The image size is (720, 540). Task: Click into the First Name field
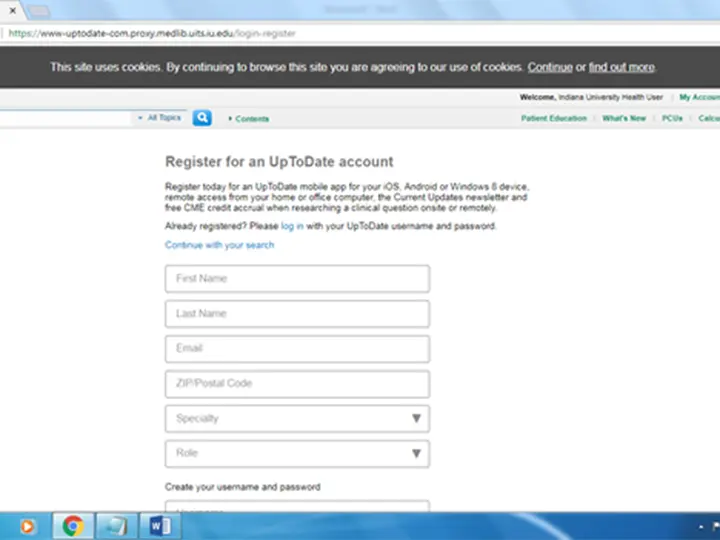point(297,278)
